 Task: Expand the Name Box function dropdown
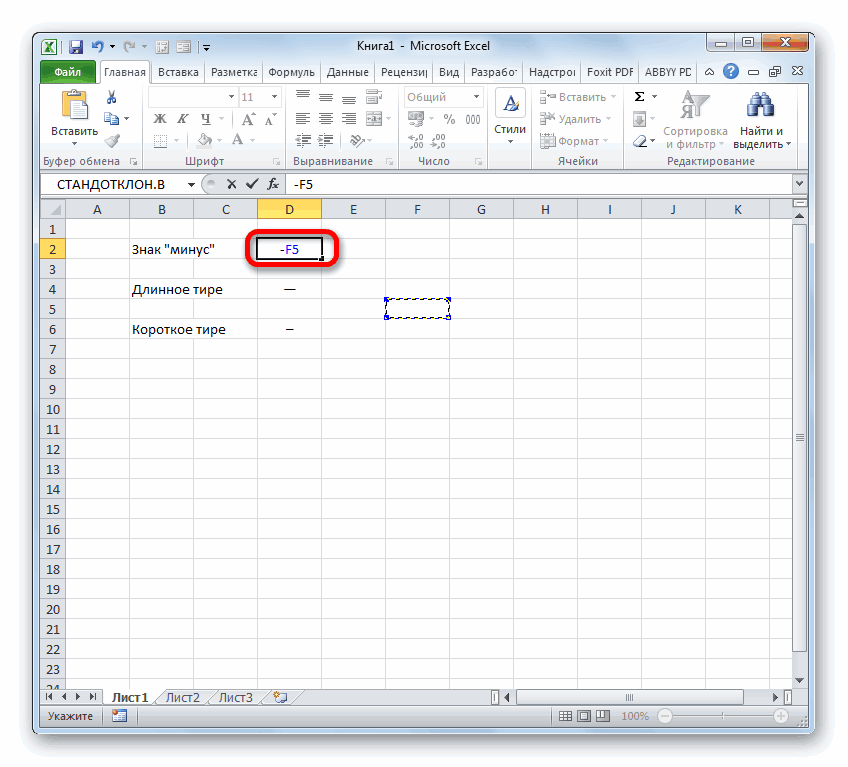point(191,184)
